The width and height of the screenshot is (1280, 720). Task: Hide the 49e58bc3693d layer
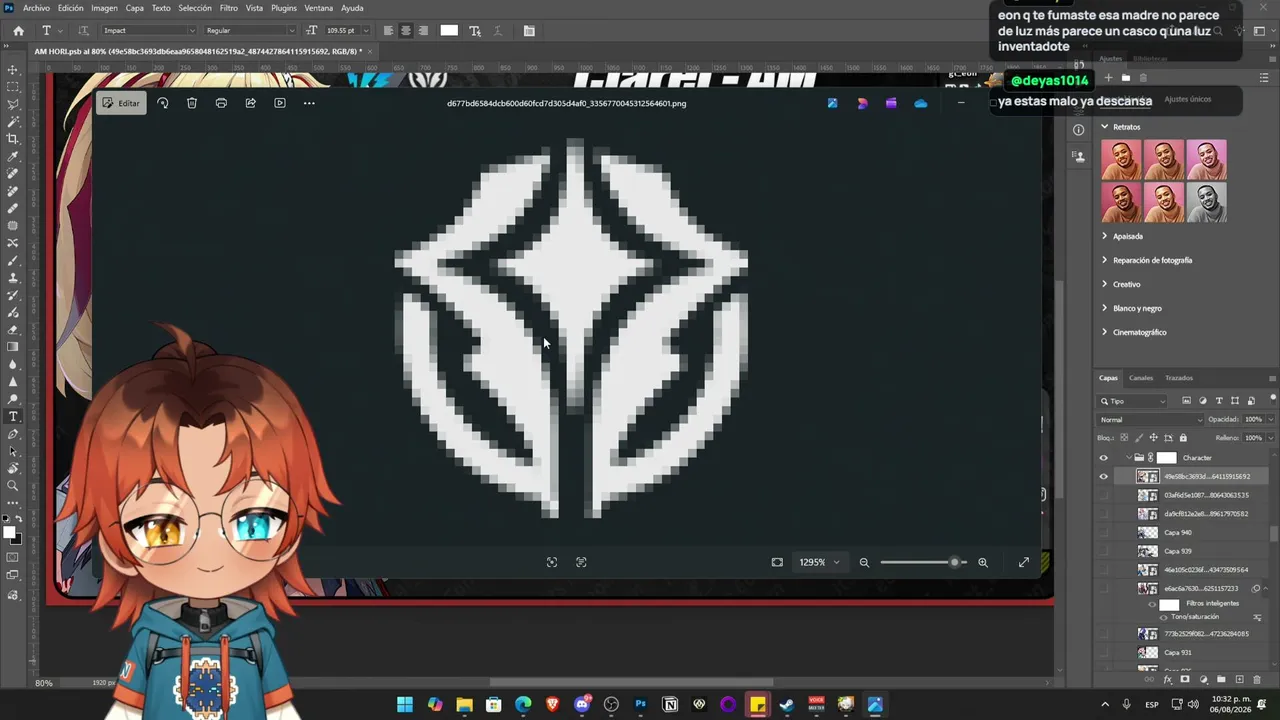[x=1104, y=477]
